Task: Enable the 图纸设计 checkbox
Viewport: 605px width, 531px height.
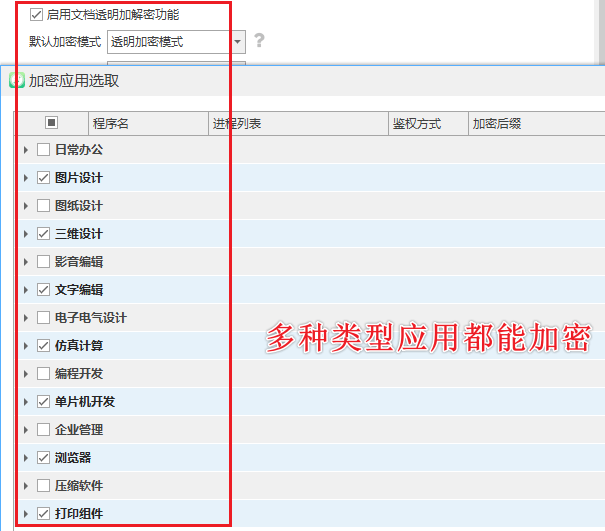Action: 43,206
